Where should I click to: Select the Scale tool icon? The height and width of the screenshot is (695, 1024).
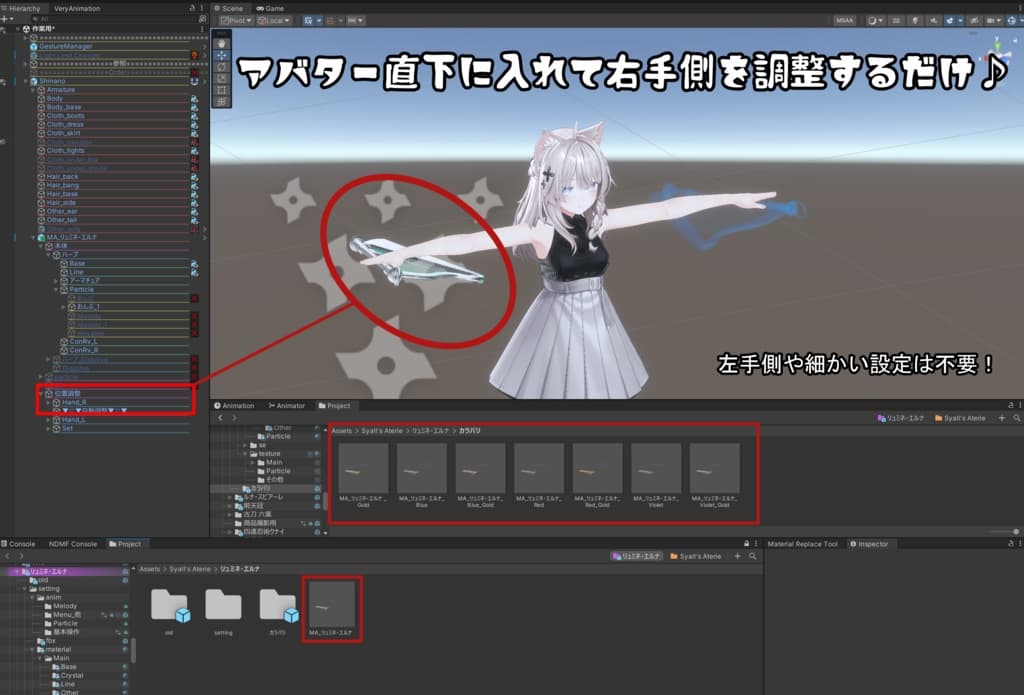(x=222, y=77)
